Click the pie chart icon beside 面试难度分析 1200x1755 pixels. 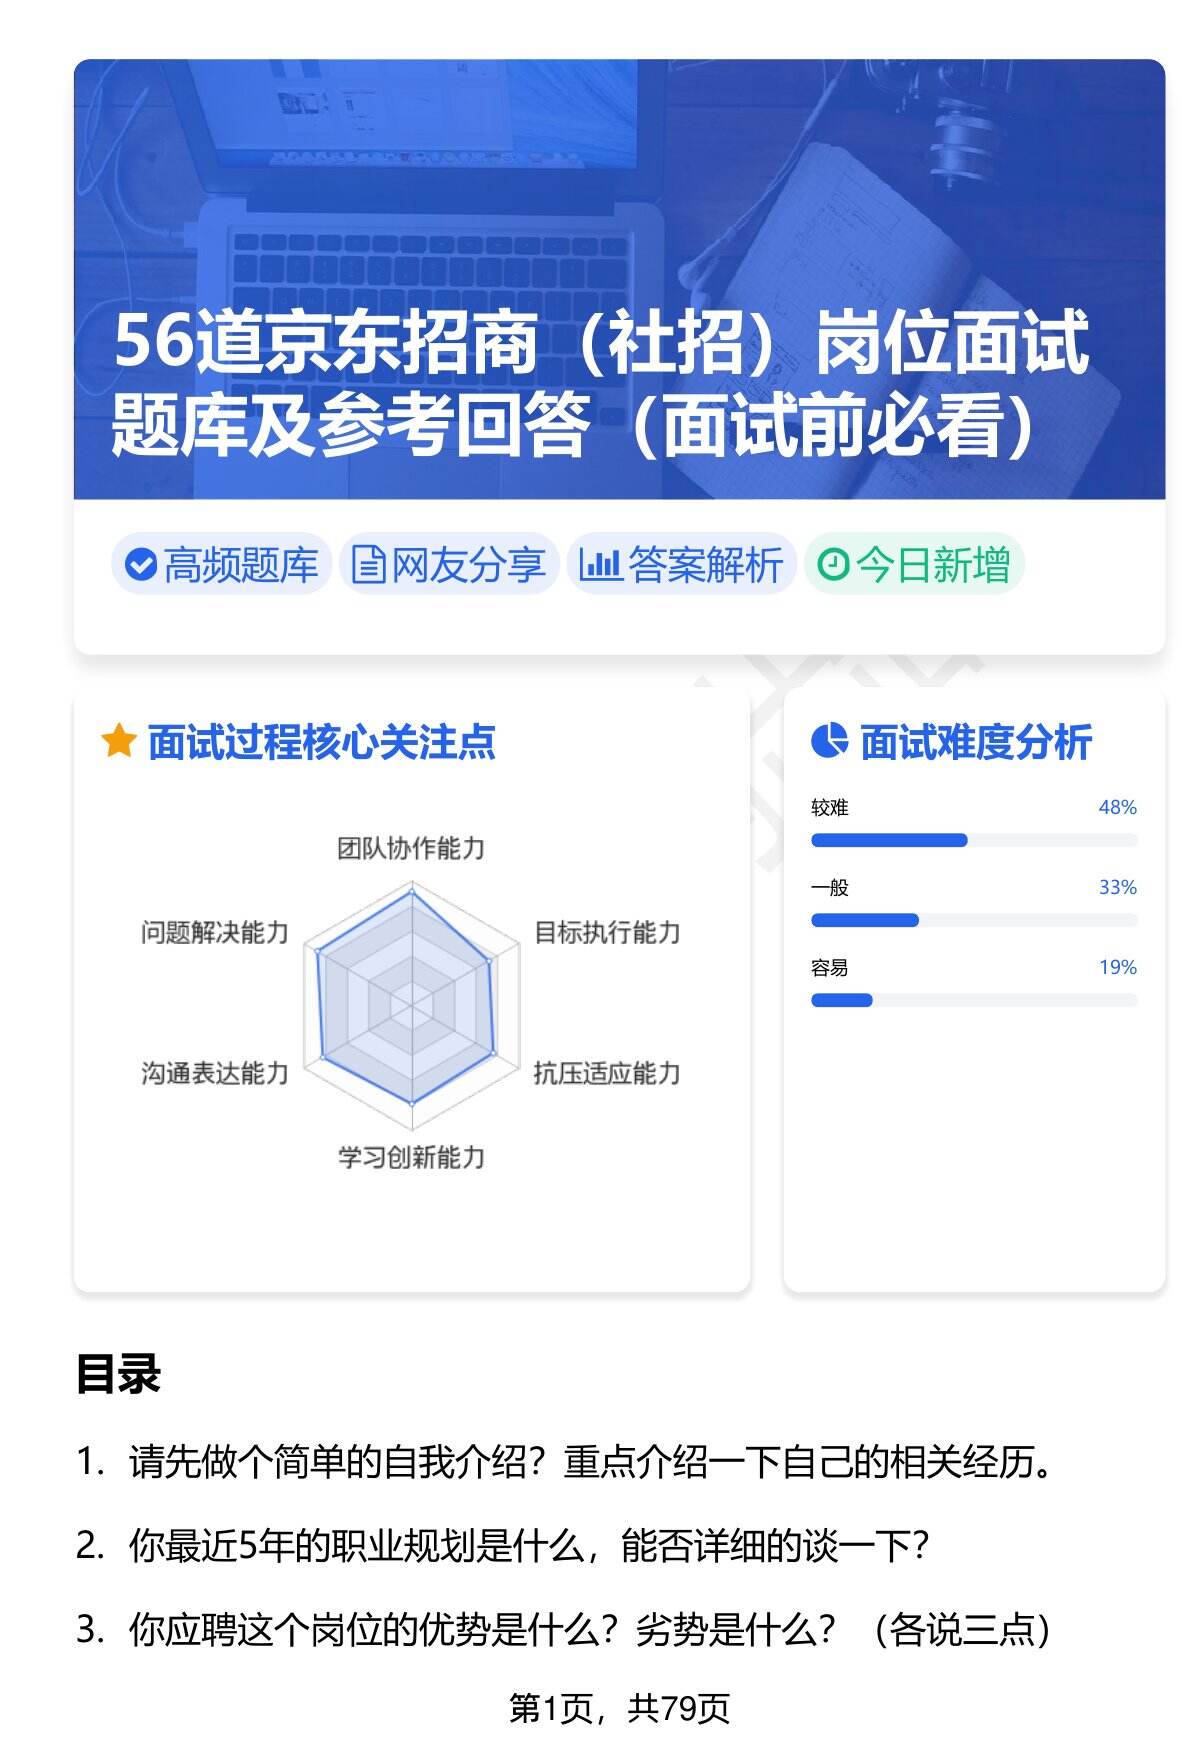829,741
